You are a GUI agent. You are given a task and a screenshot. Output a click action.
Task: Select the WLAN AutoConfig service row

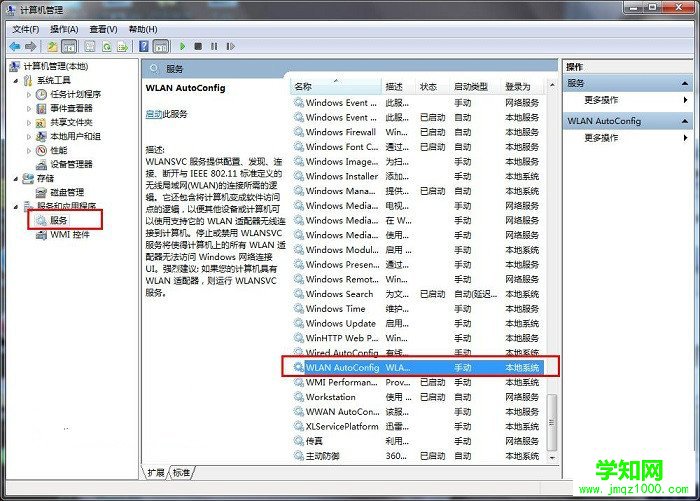click(418, 367)
